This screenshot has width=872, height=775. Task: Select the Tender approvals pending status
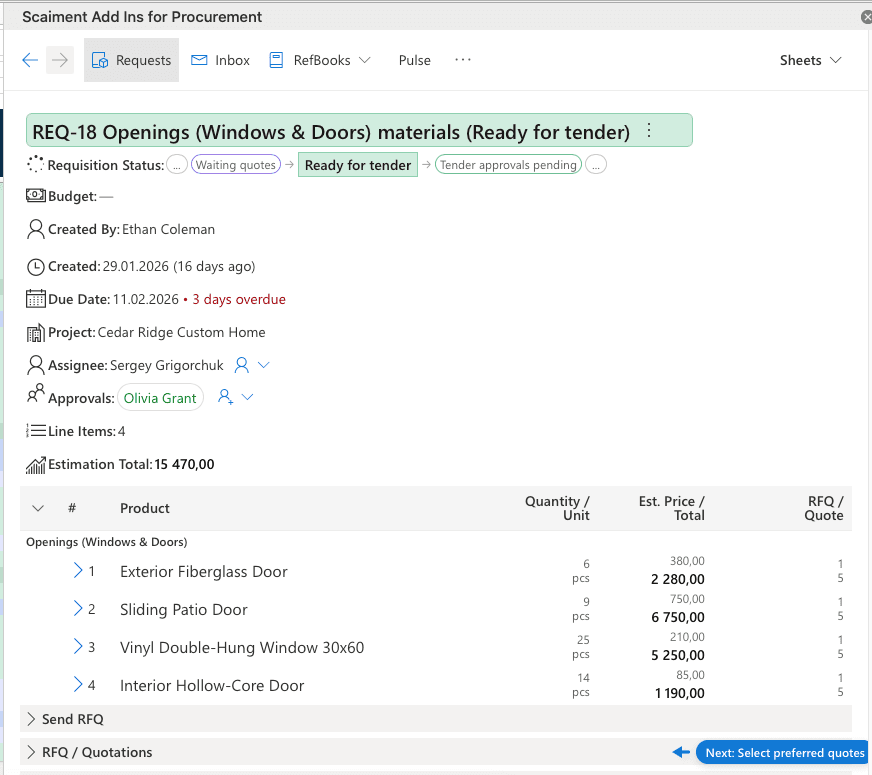tap(509, 165)
